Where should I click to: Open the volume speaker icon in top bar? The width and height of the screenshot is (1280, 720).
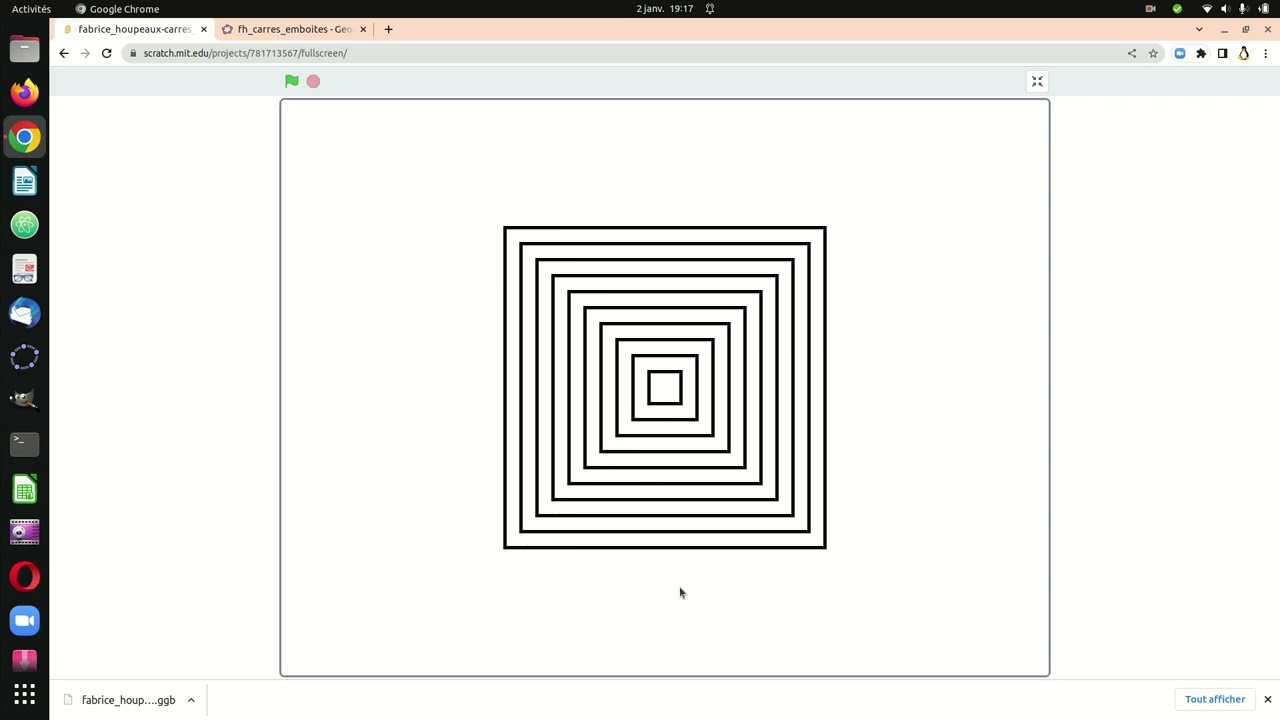pos(1225,9)
